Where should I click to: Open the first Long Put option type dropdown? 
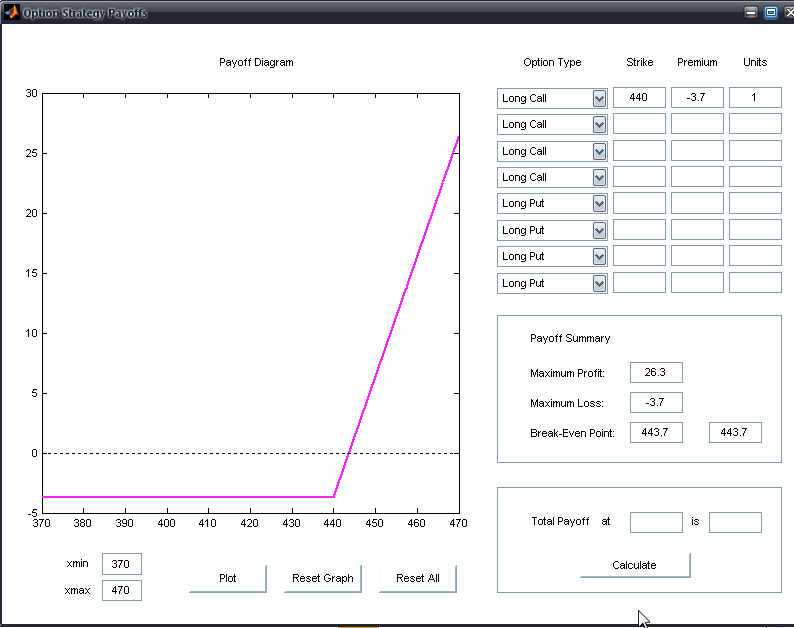552,203
